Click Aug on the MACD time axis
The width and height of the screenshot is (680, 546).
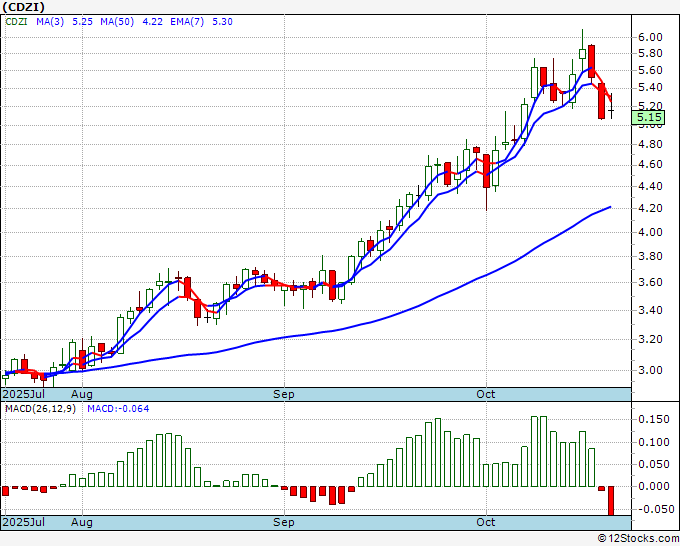(82, 522)
